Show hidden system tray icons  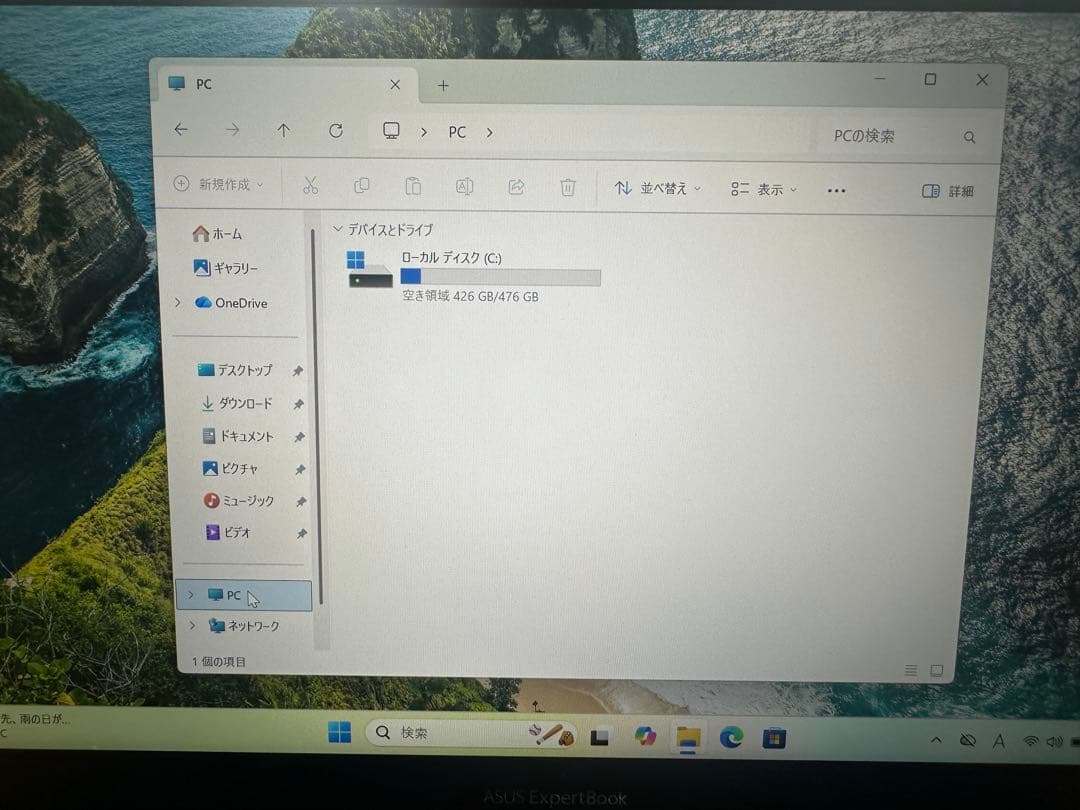[x=936, y=740]
